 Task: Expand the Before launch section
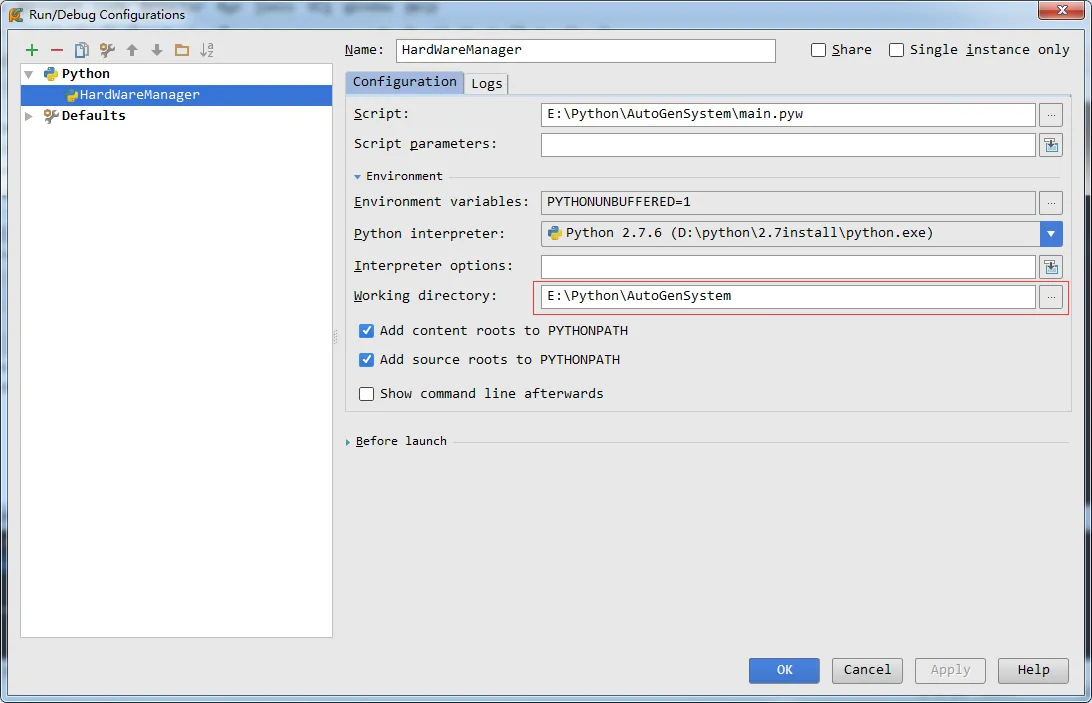pos(348,441)
